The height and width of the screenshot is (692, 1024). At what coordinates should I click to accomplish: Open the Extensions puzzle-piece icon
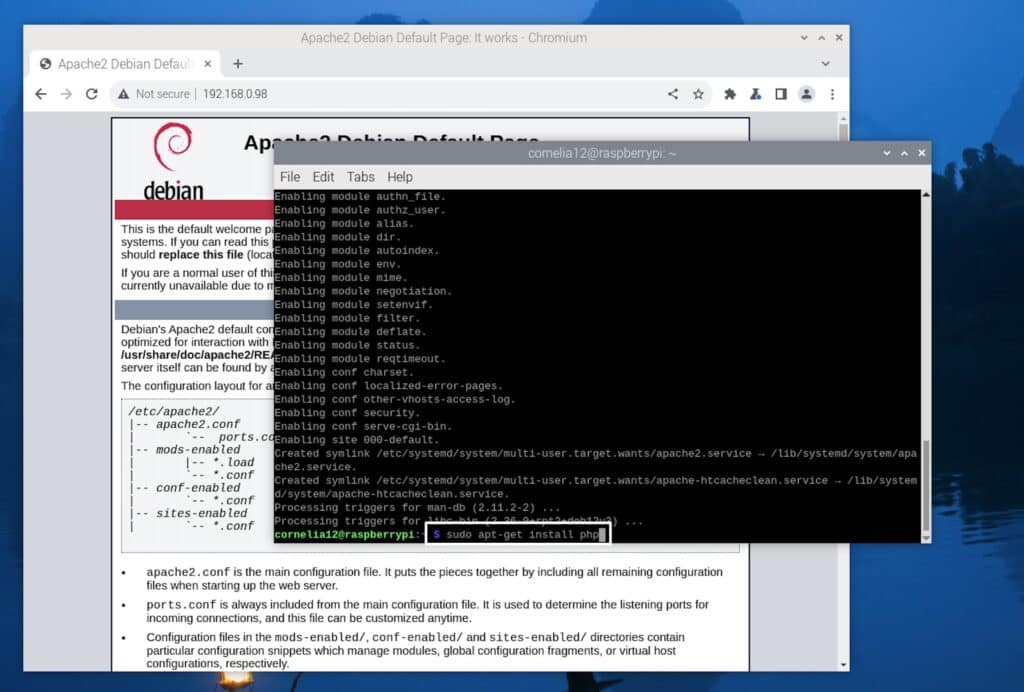[729, 93]
